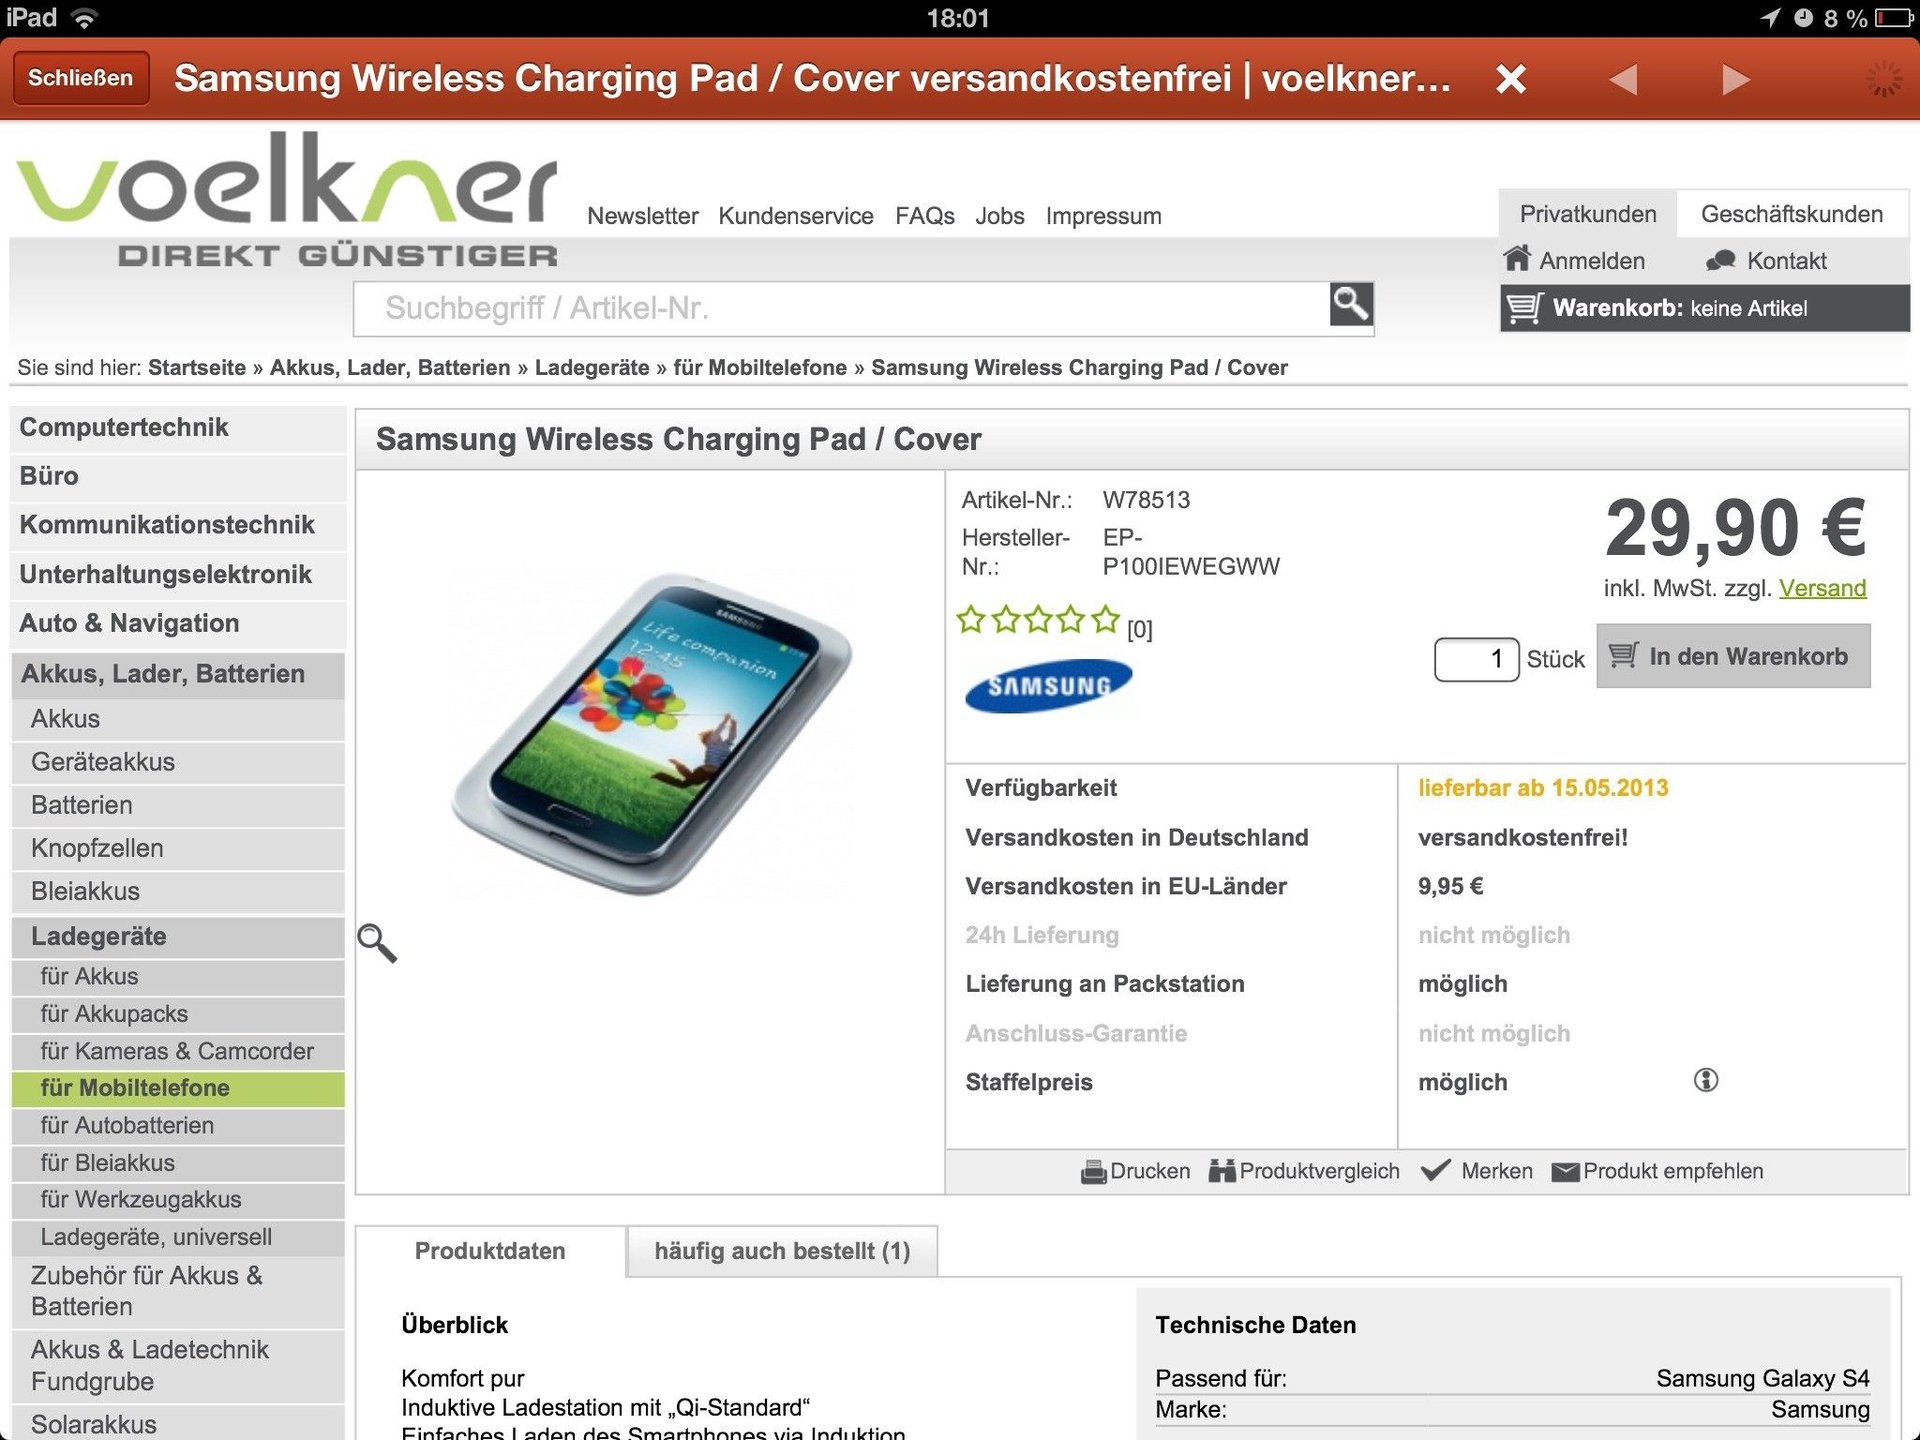Open Produktvergleich binoculars icon
The image size is (1920, 1440).
1222,1171
